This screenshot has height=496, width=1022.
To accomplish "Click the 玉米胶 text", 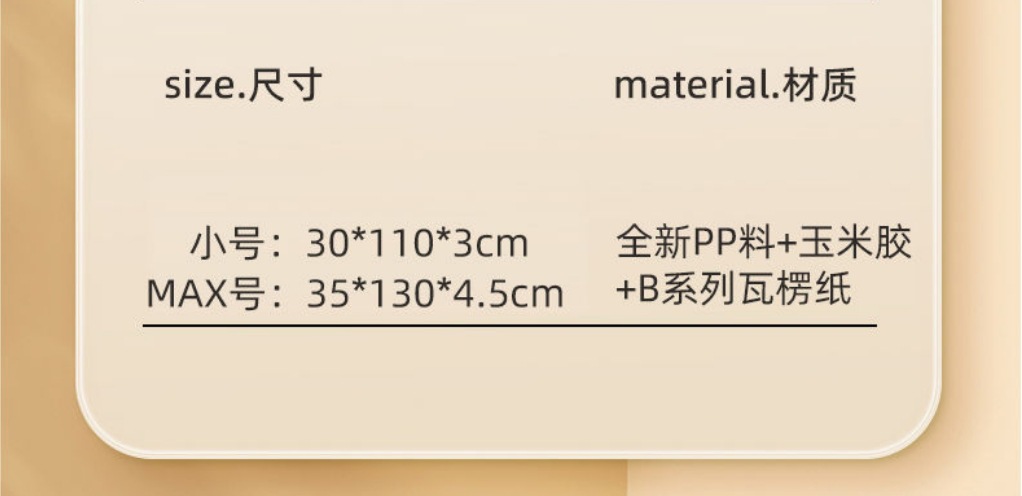I will coord(854,242).
